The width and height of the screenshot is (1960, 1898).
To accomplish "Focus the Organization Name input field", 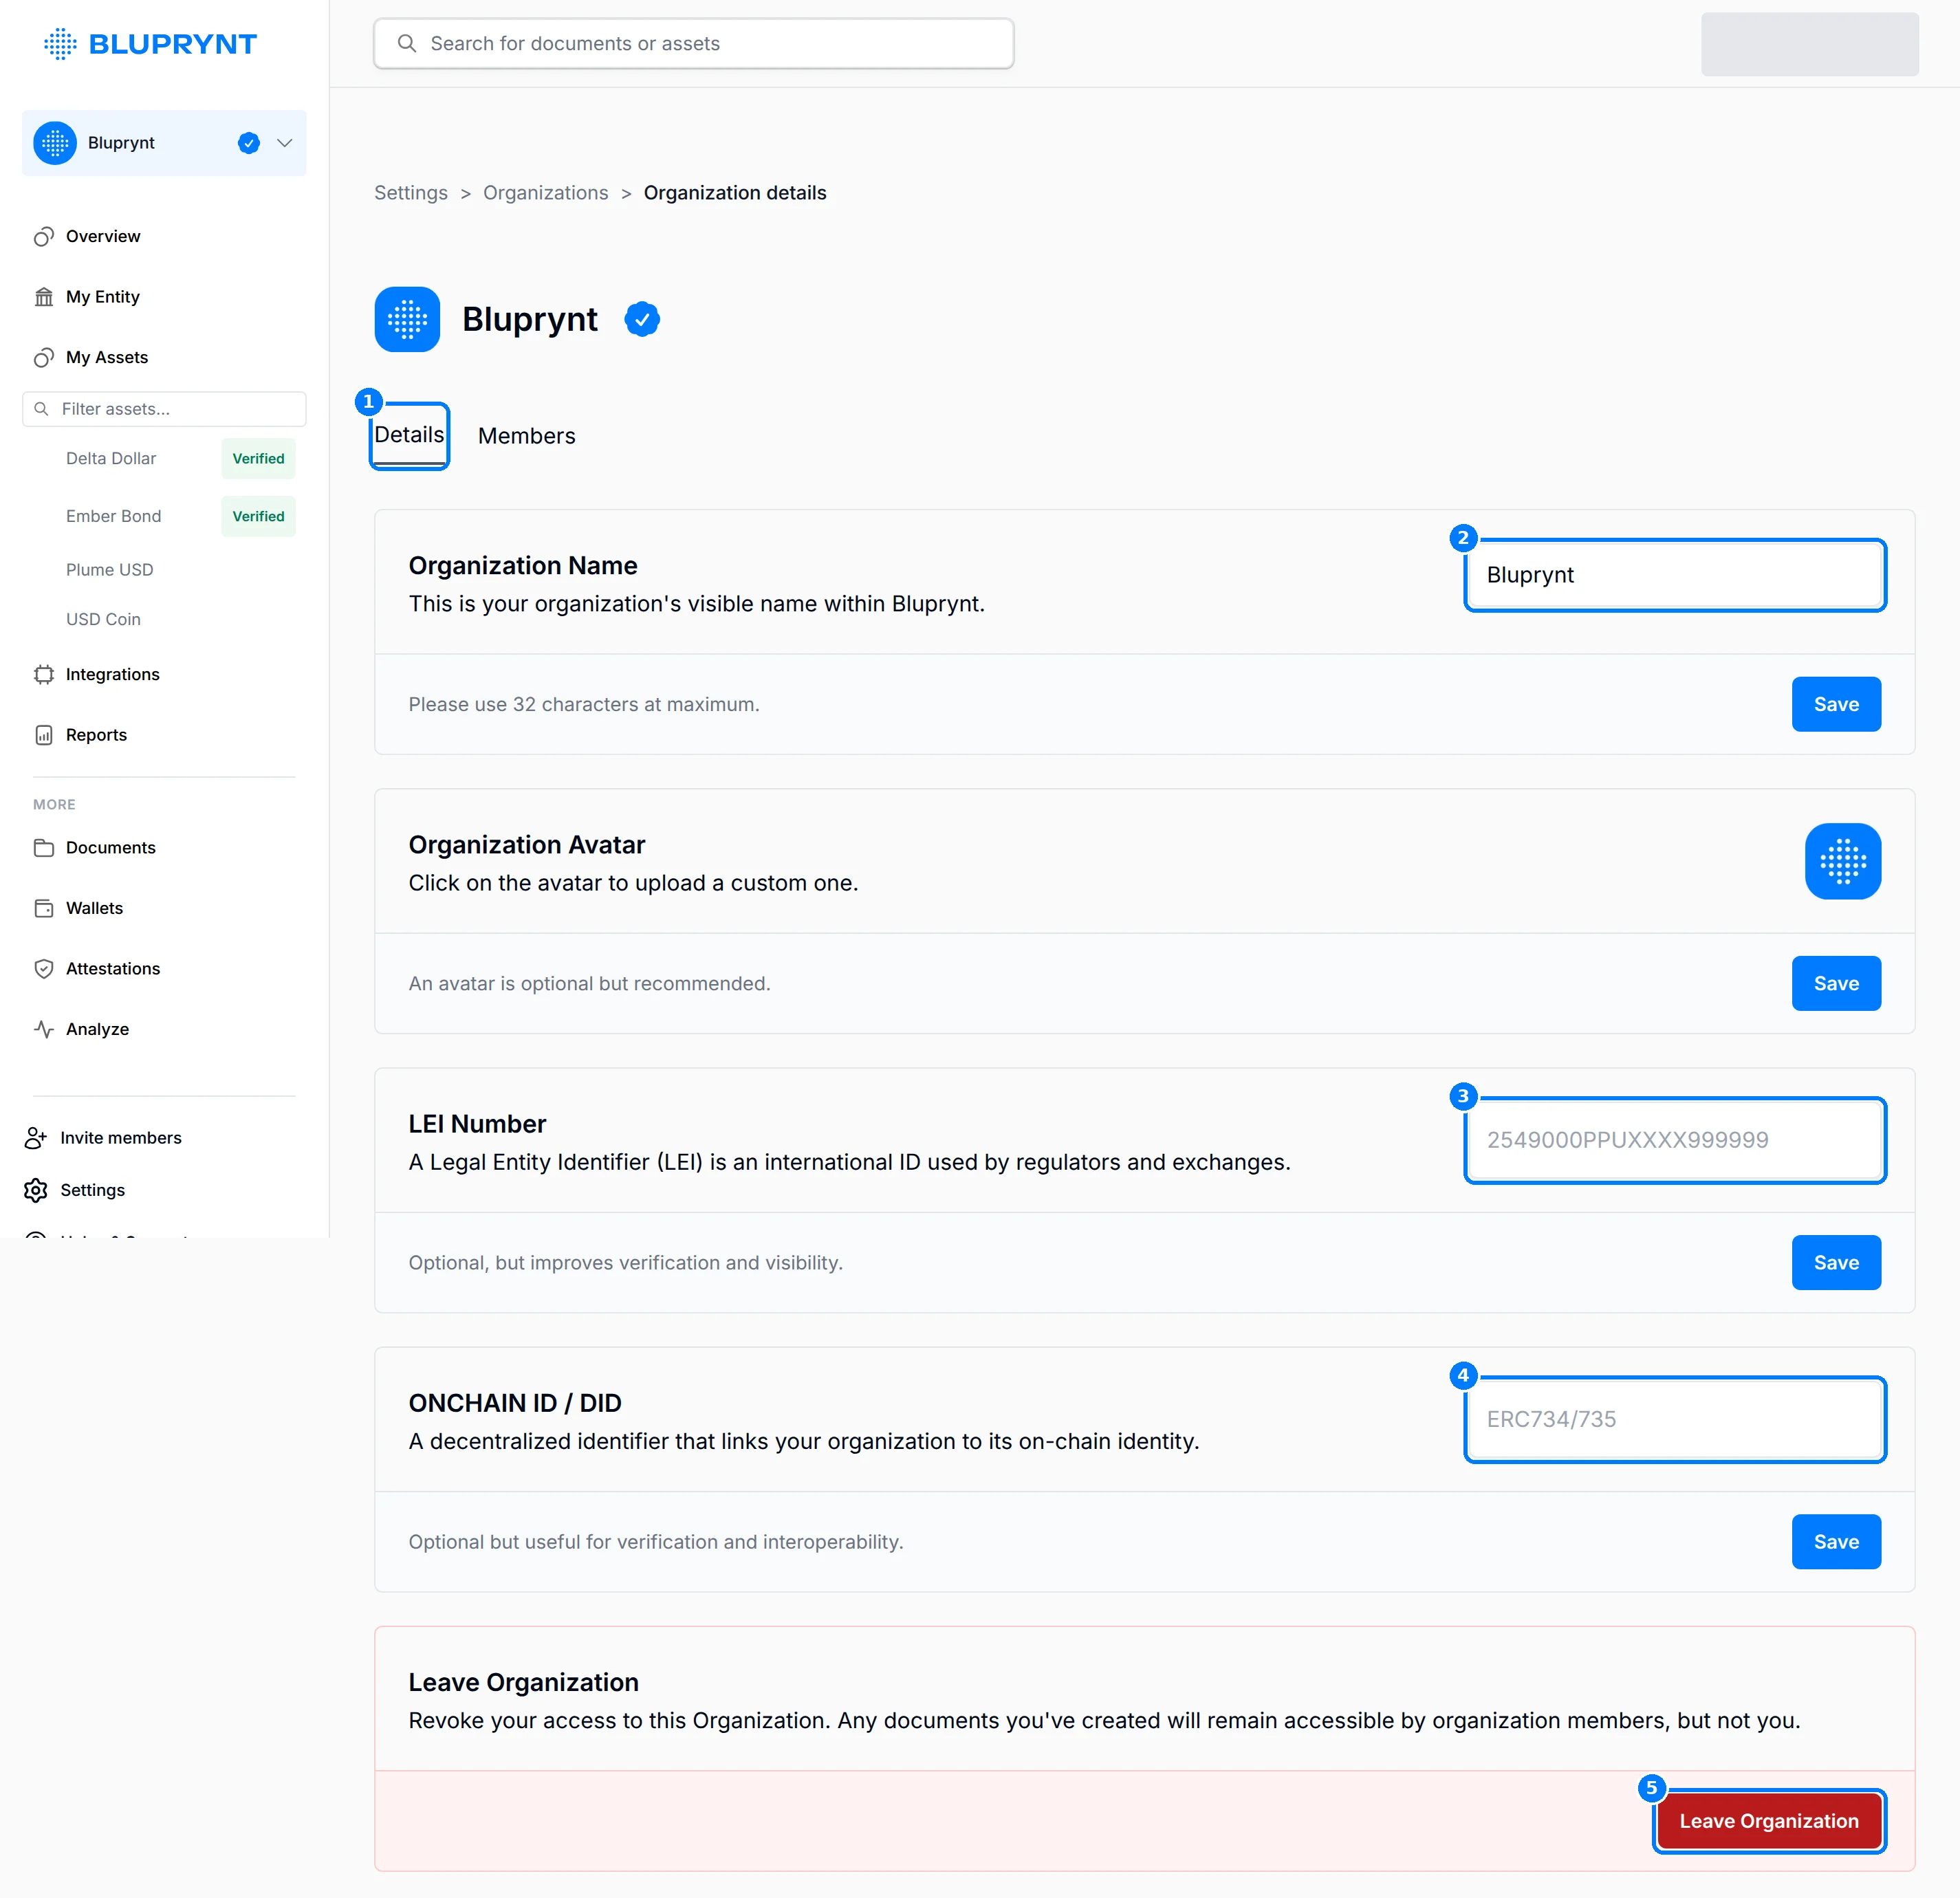I will [x=1675, y=575].
